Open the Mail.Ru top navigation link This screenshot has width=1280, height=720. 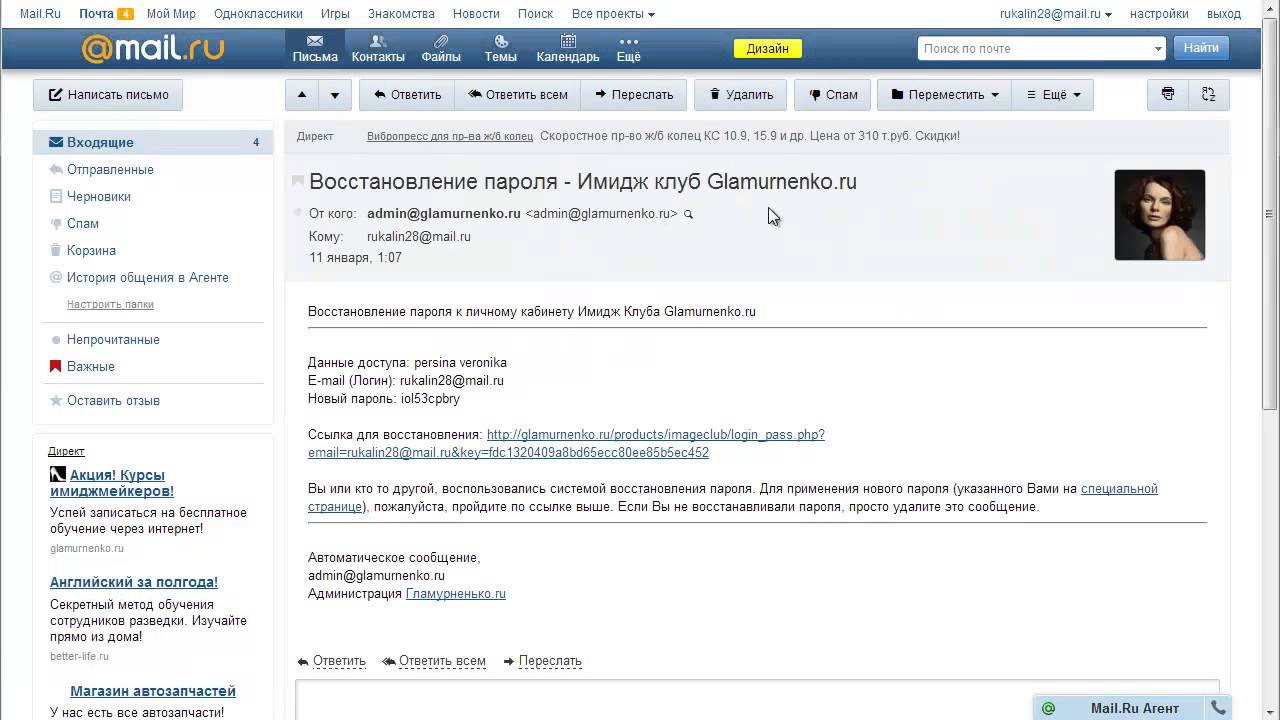40,14
